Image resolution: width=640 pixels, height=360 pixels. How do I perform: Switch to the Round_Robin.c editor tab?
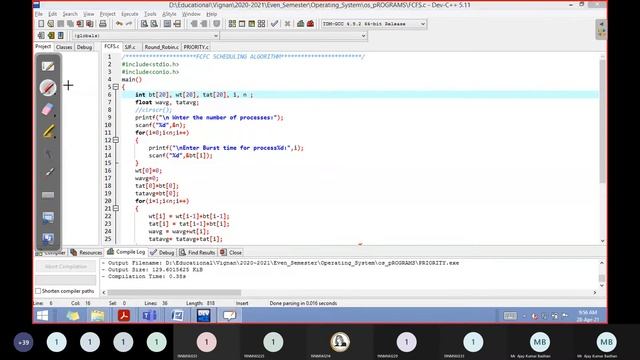click(x=162, y=47)
